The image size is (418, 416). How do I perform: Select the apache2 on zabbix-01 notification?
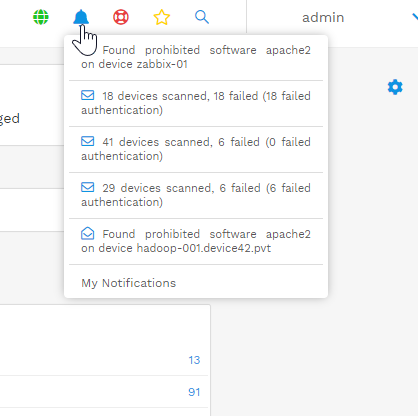click(x=196, y=57)
